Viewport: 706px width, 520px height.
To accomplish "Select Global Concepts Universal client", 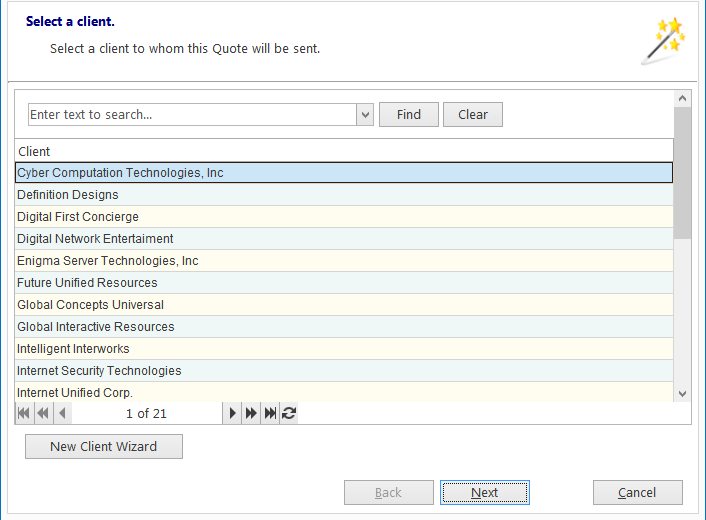I will coord(344,305).
